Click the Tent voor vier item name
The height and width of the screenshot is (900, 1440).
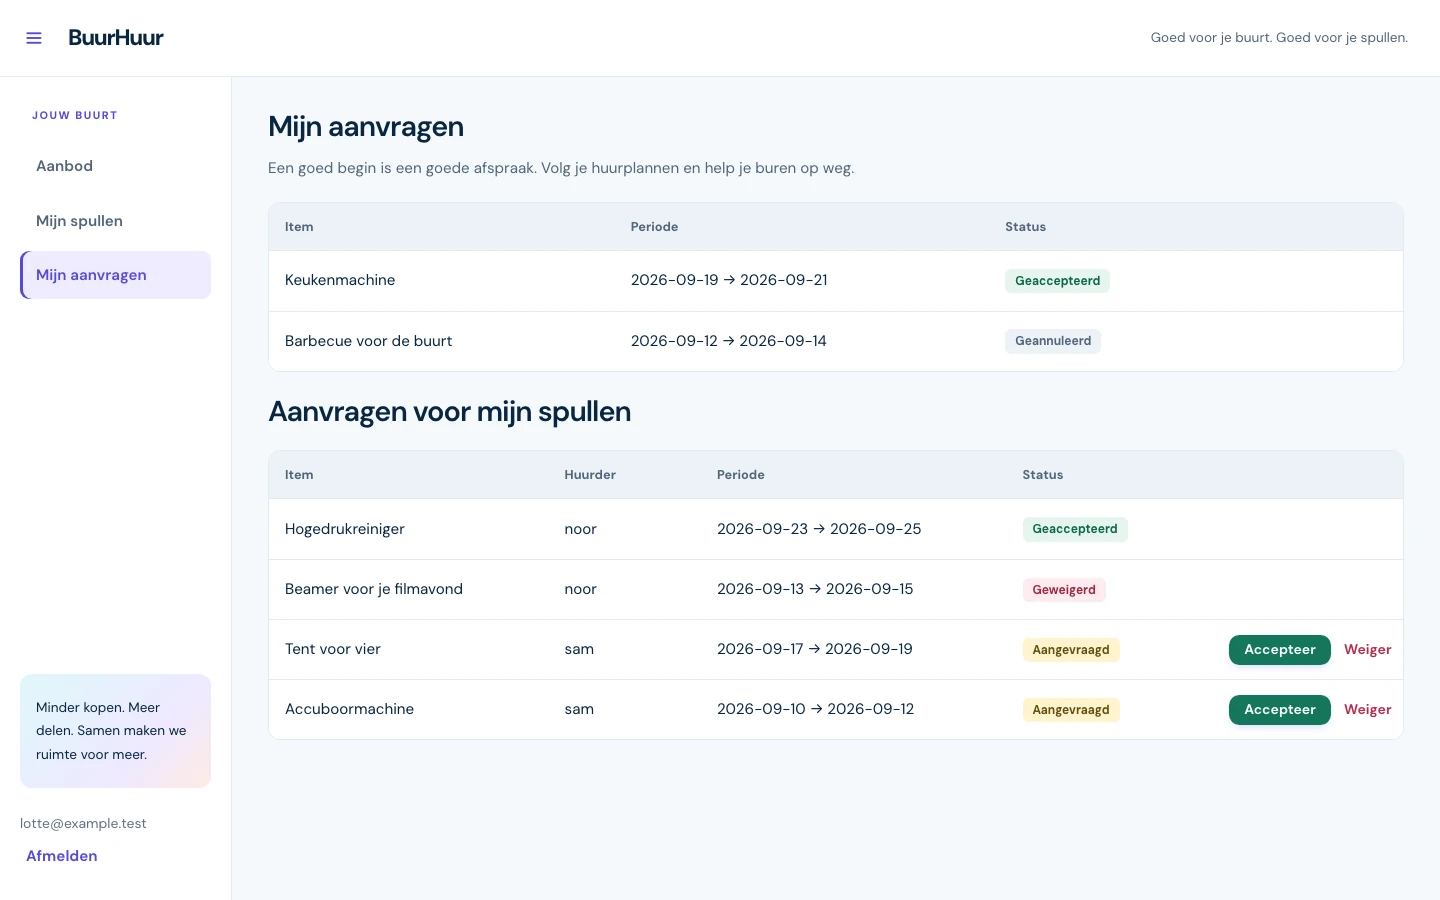tap(333, 649)
